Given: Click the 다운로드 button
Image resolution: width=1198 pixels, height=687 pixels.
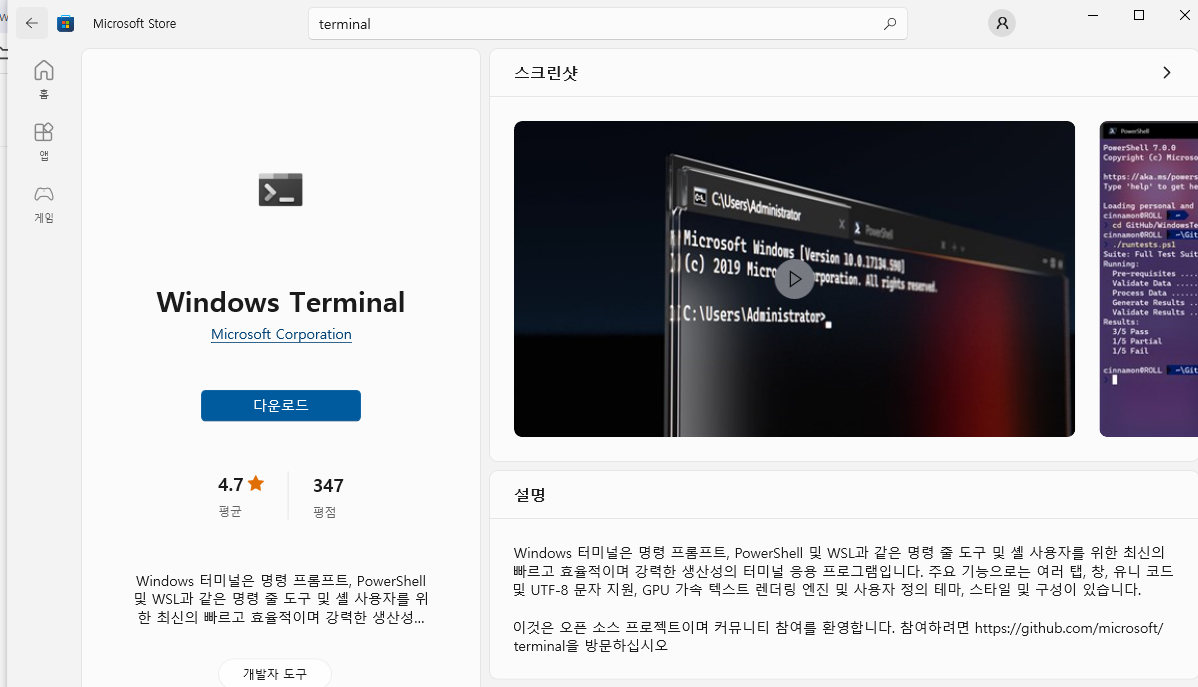Looking at the screenshot, I should point(280,405).
